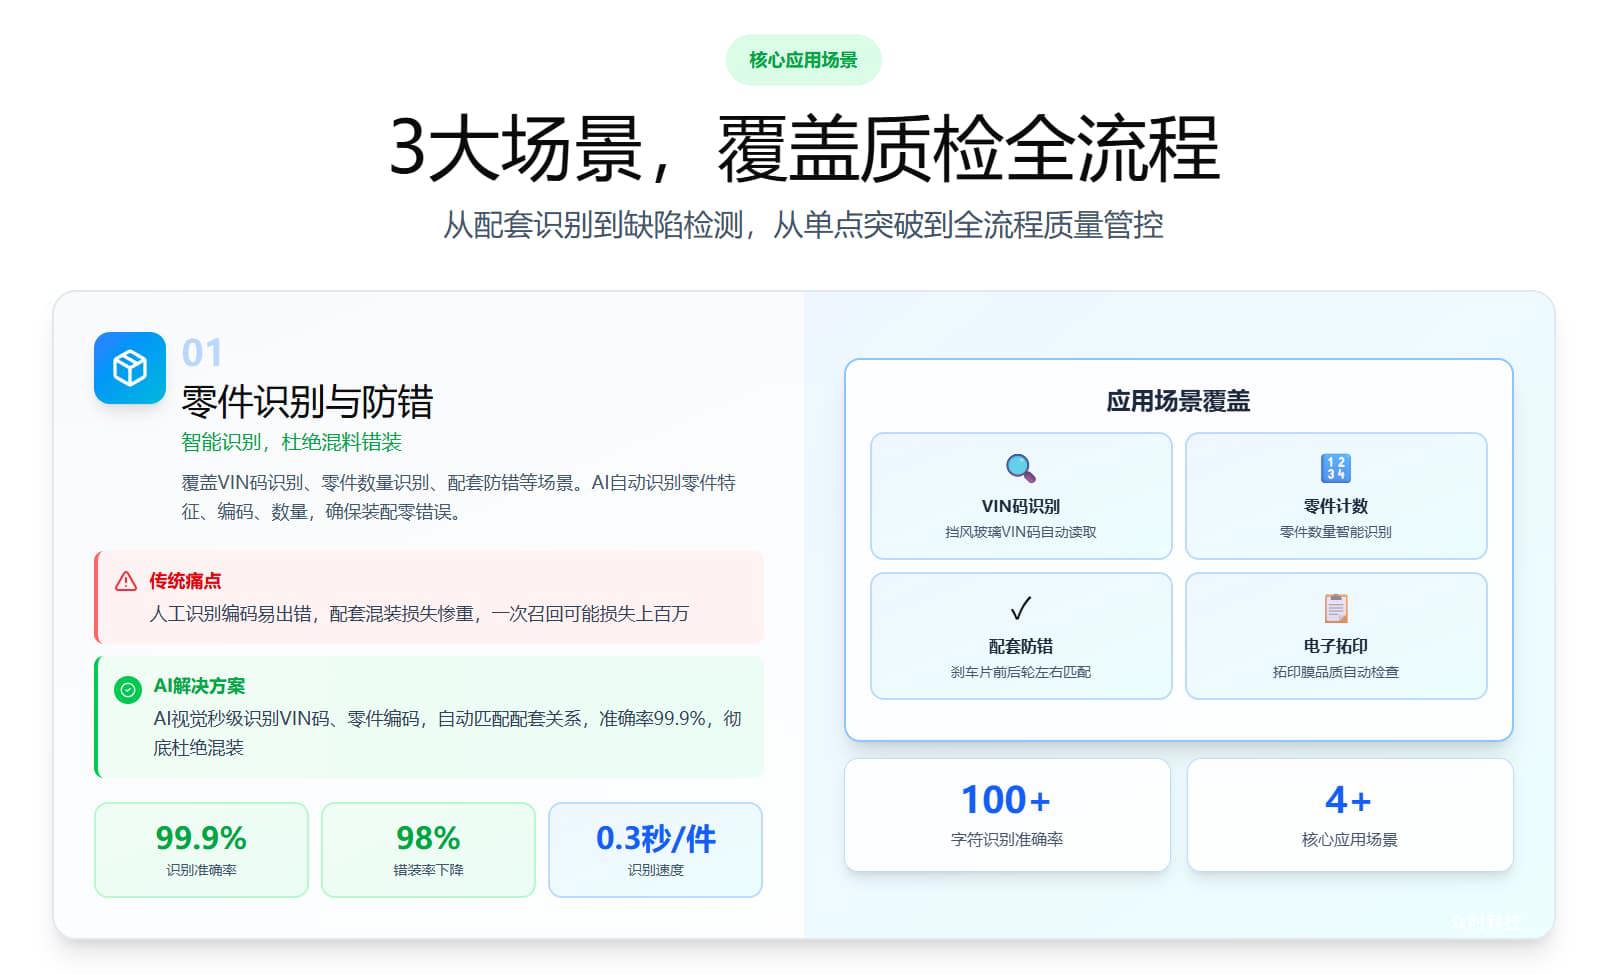Click the 1234 number icon for 零件计数

pos(1335,468)
